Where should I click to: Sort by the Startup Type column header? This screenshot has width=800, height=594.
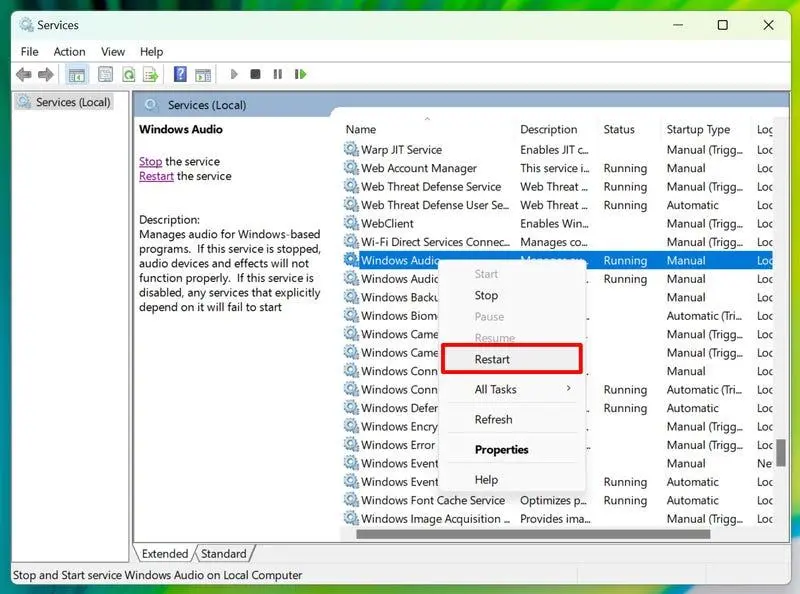698,130
